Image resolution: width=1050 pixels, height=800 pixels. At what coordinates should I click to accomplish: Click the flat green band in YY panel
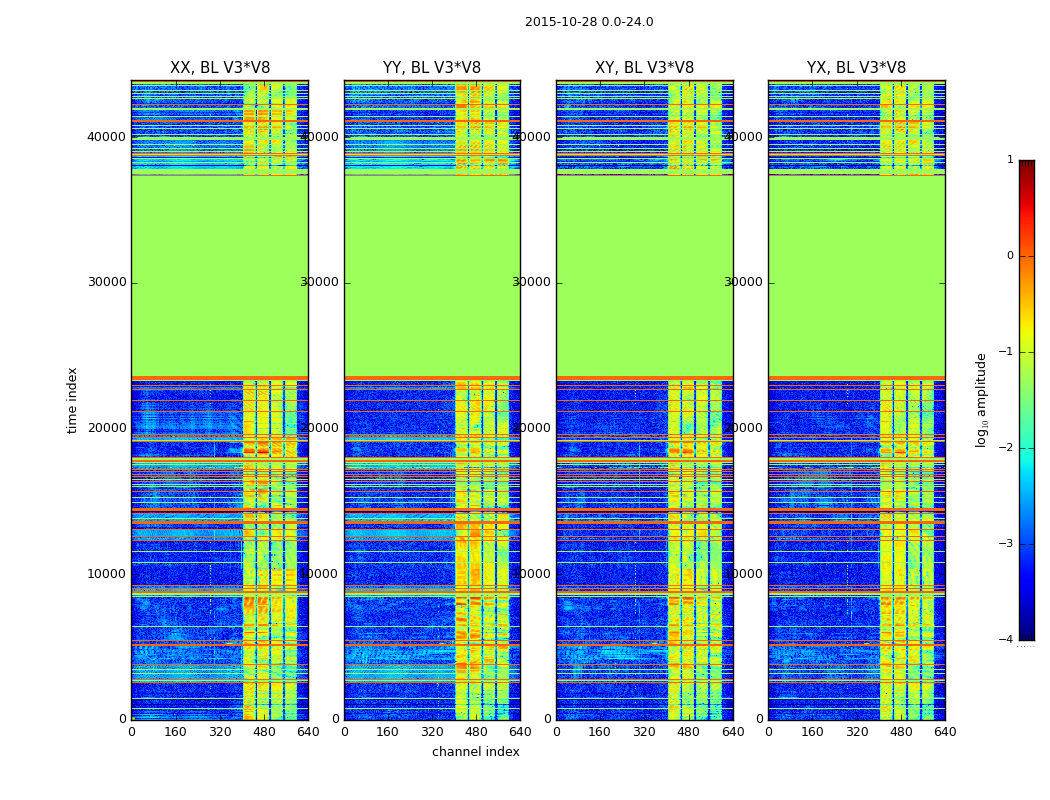(432, 276)
